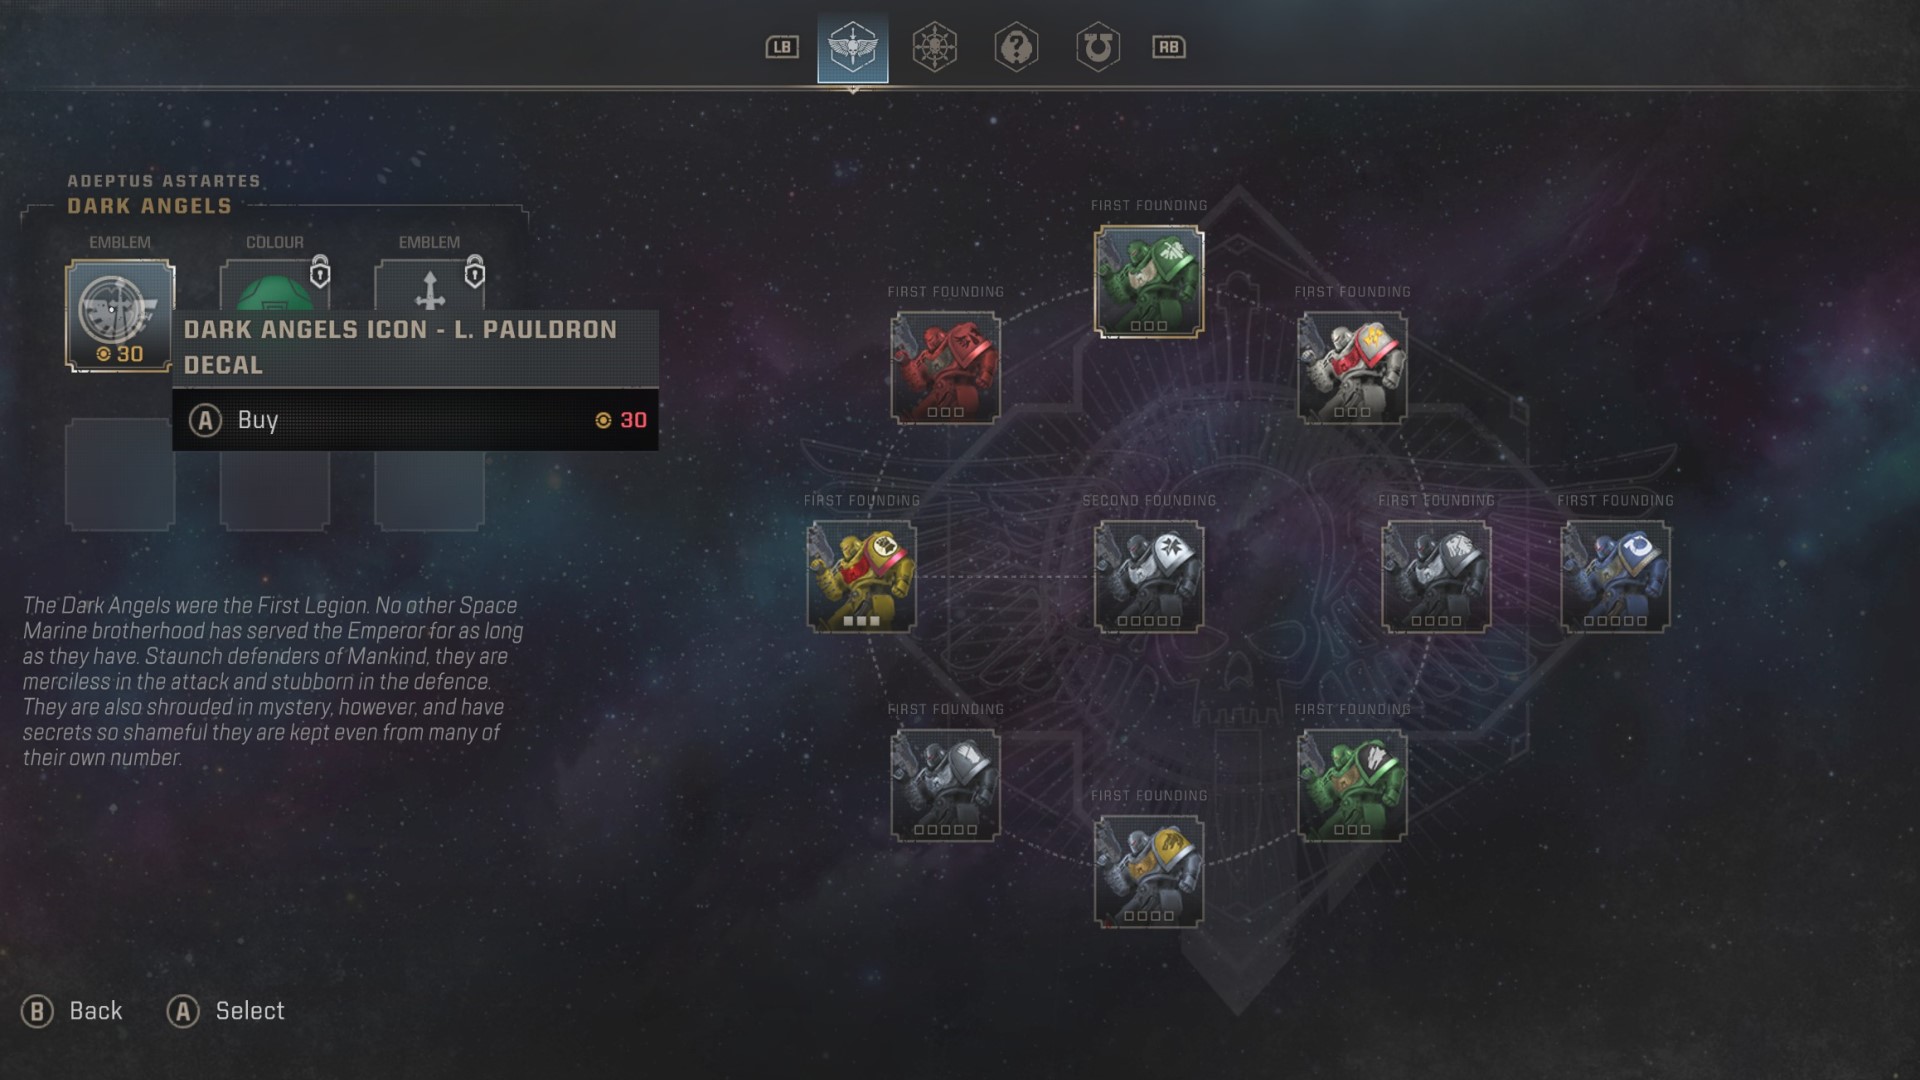Select the Second Founding gray armor thumbnail
The image size is (1920, 1080).
[x=1147, y=574]
